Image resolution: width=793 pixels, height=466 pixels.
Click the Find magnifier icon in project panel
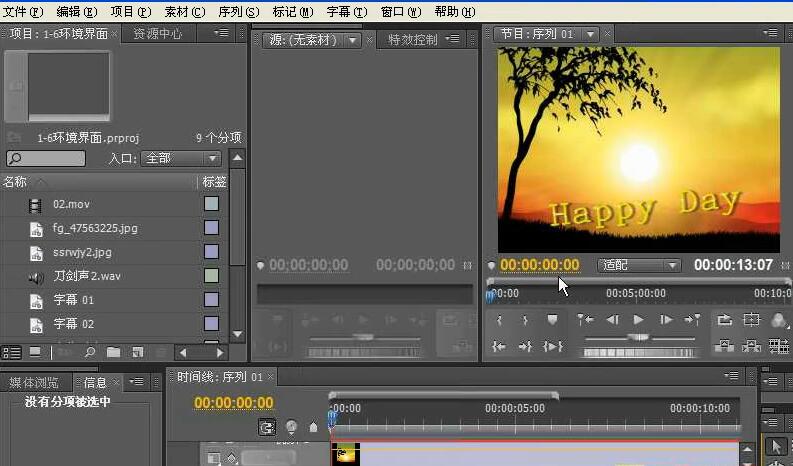coord(89,353)
